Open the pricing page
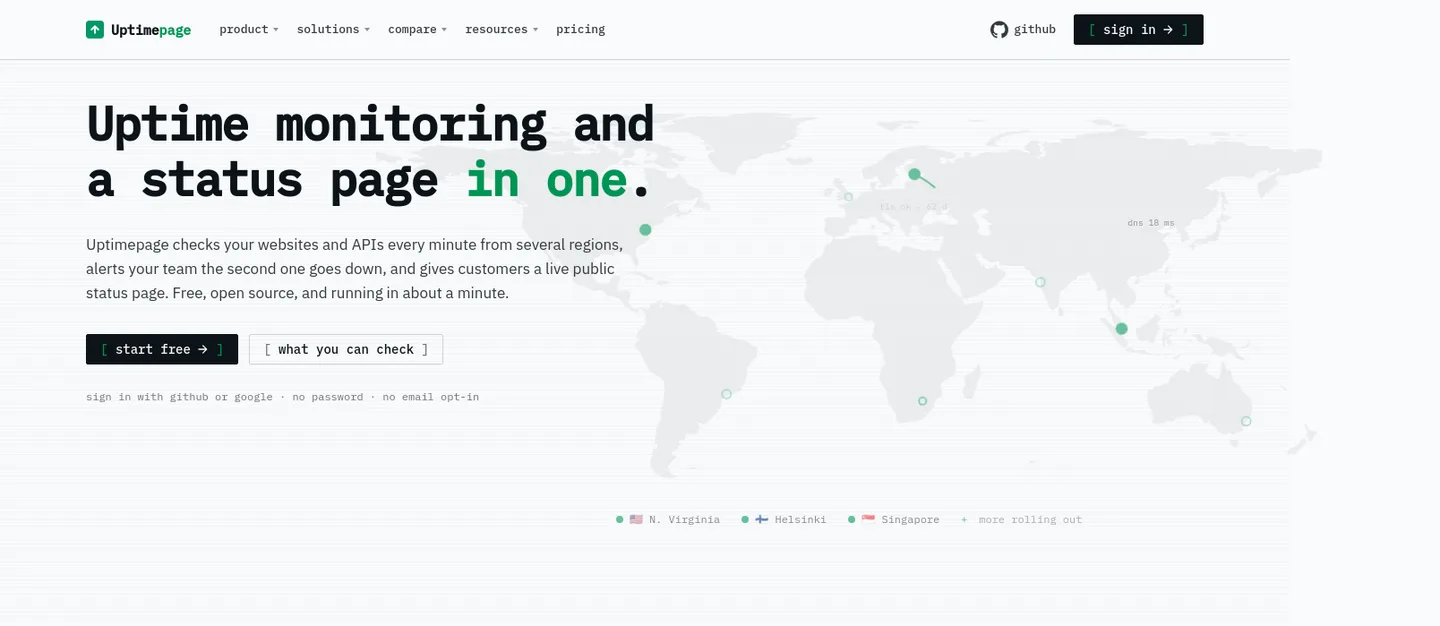This screenshot has width=1440, height=626. tap(581, 30)
